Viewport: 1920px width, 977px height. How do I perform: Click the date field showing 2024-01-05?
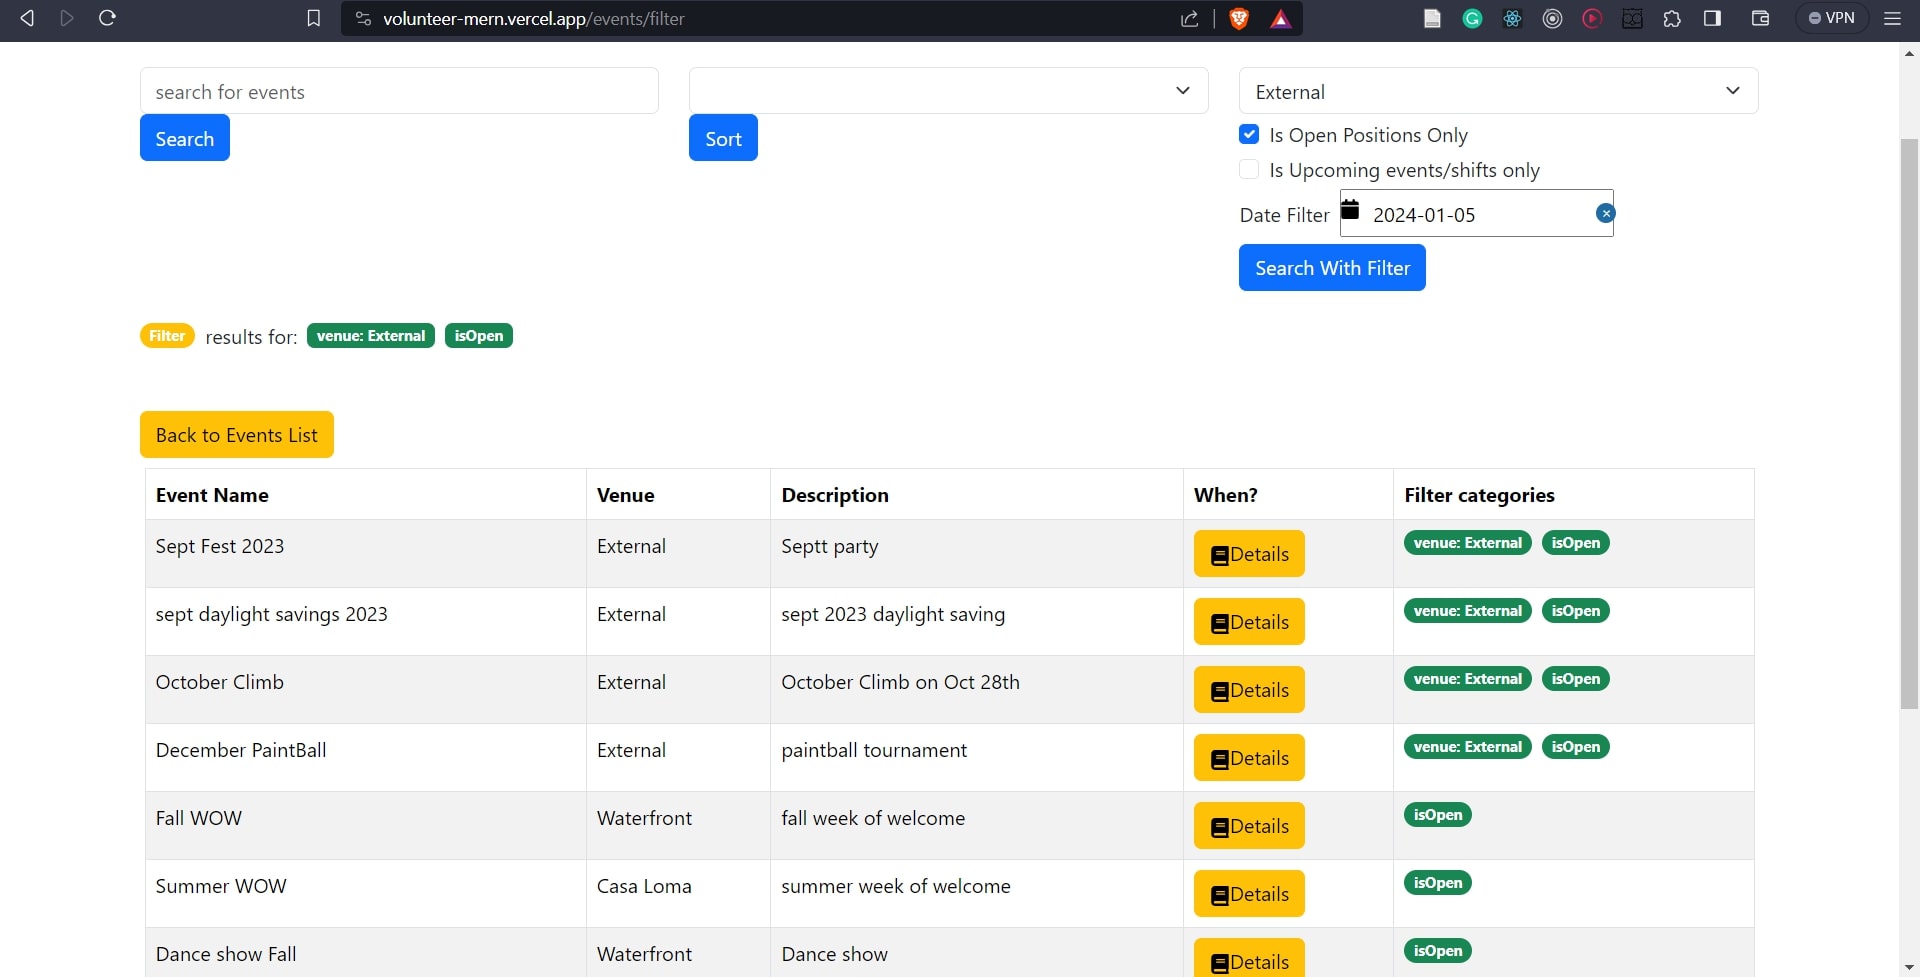point(1477,214)
